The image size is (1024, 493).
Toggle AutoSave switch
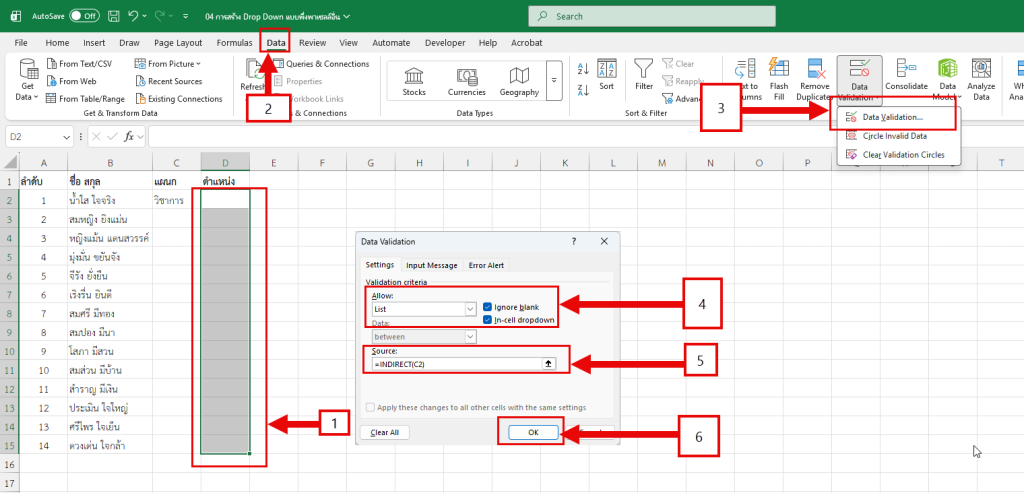point(84,16)
